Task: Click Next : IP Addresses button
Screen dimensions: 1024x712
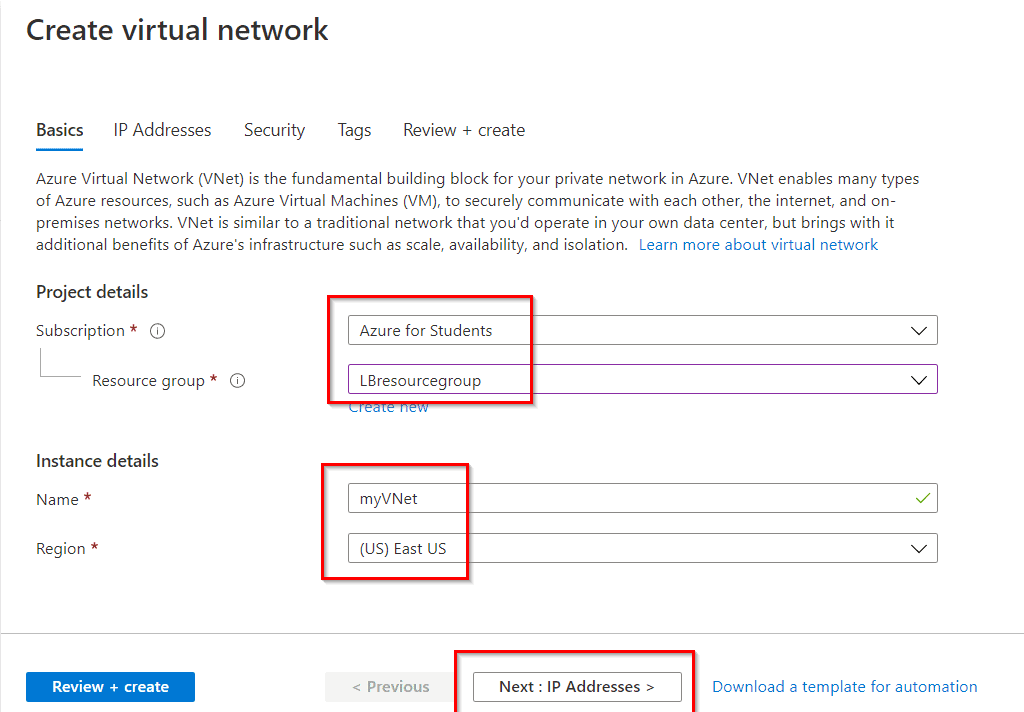Action: tap(575, 687)
